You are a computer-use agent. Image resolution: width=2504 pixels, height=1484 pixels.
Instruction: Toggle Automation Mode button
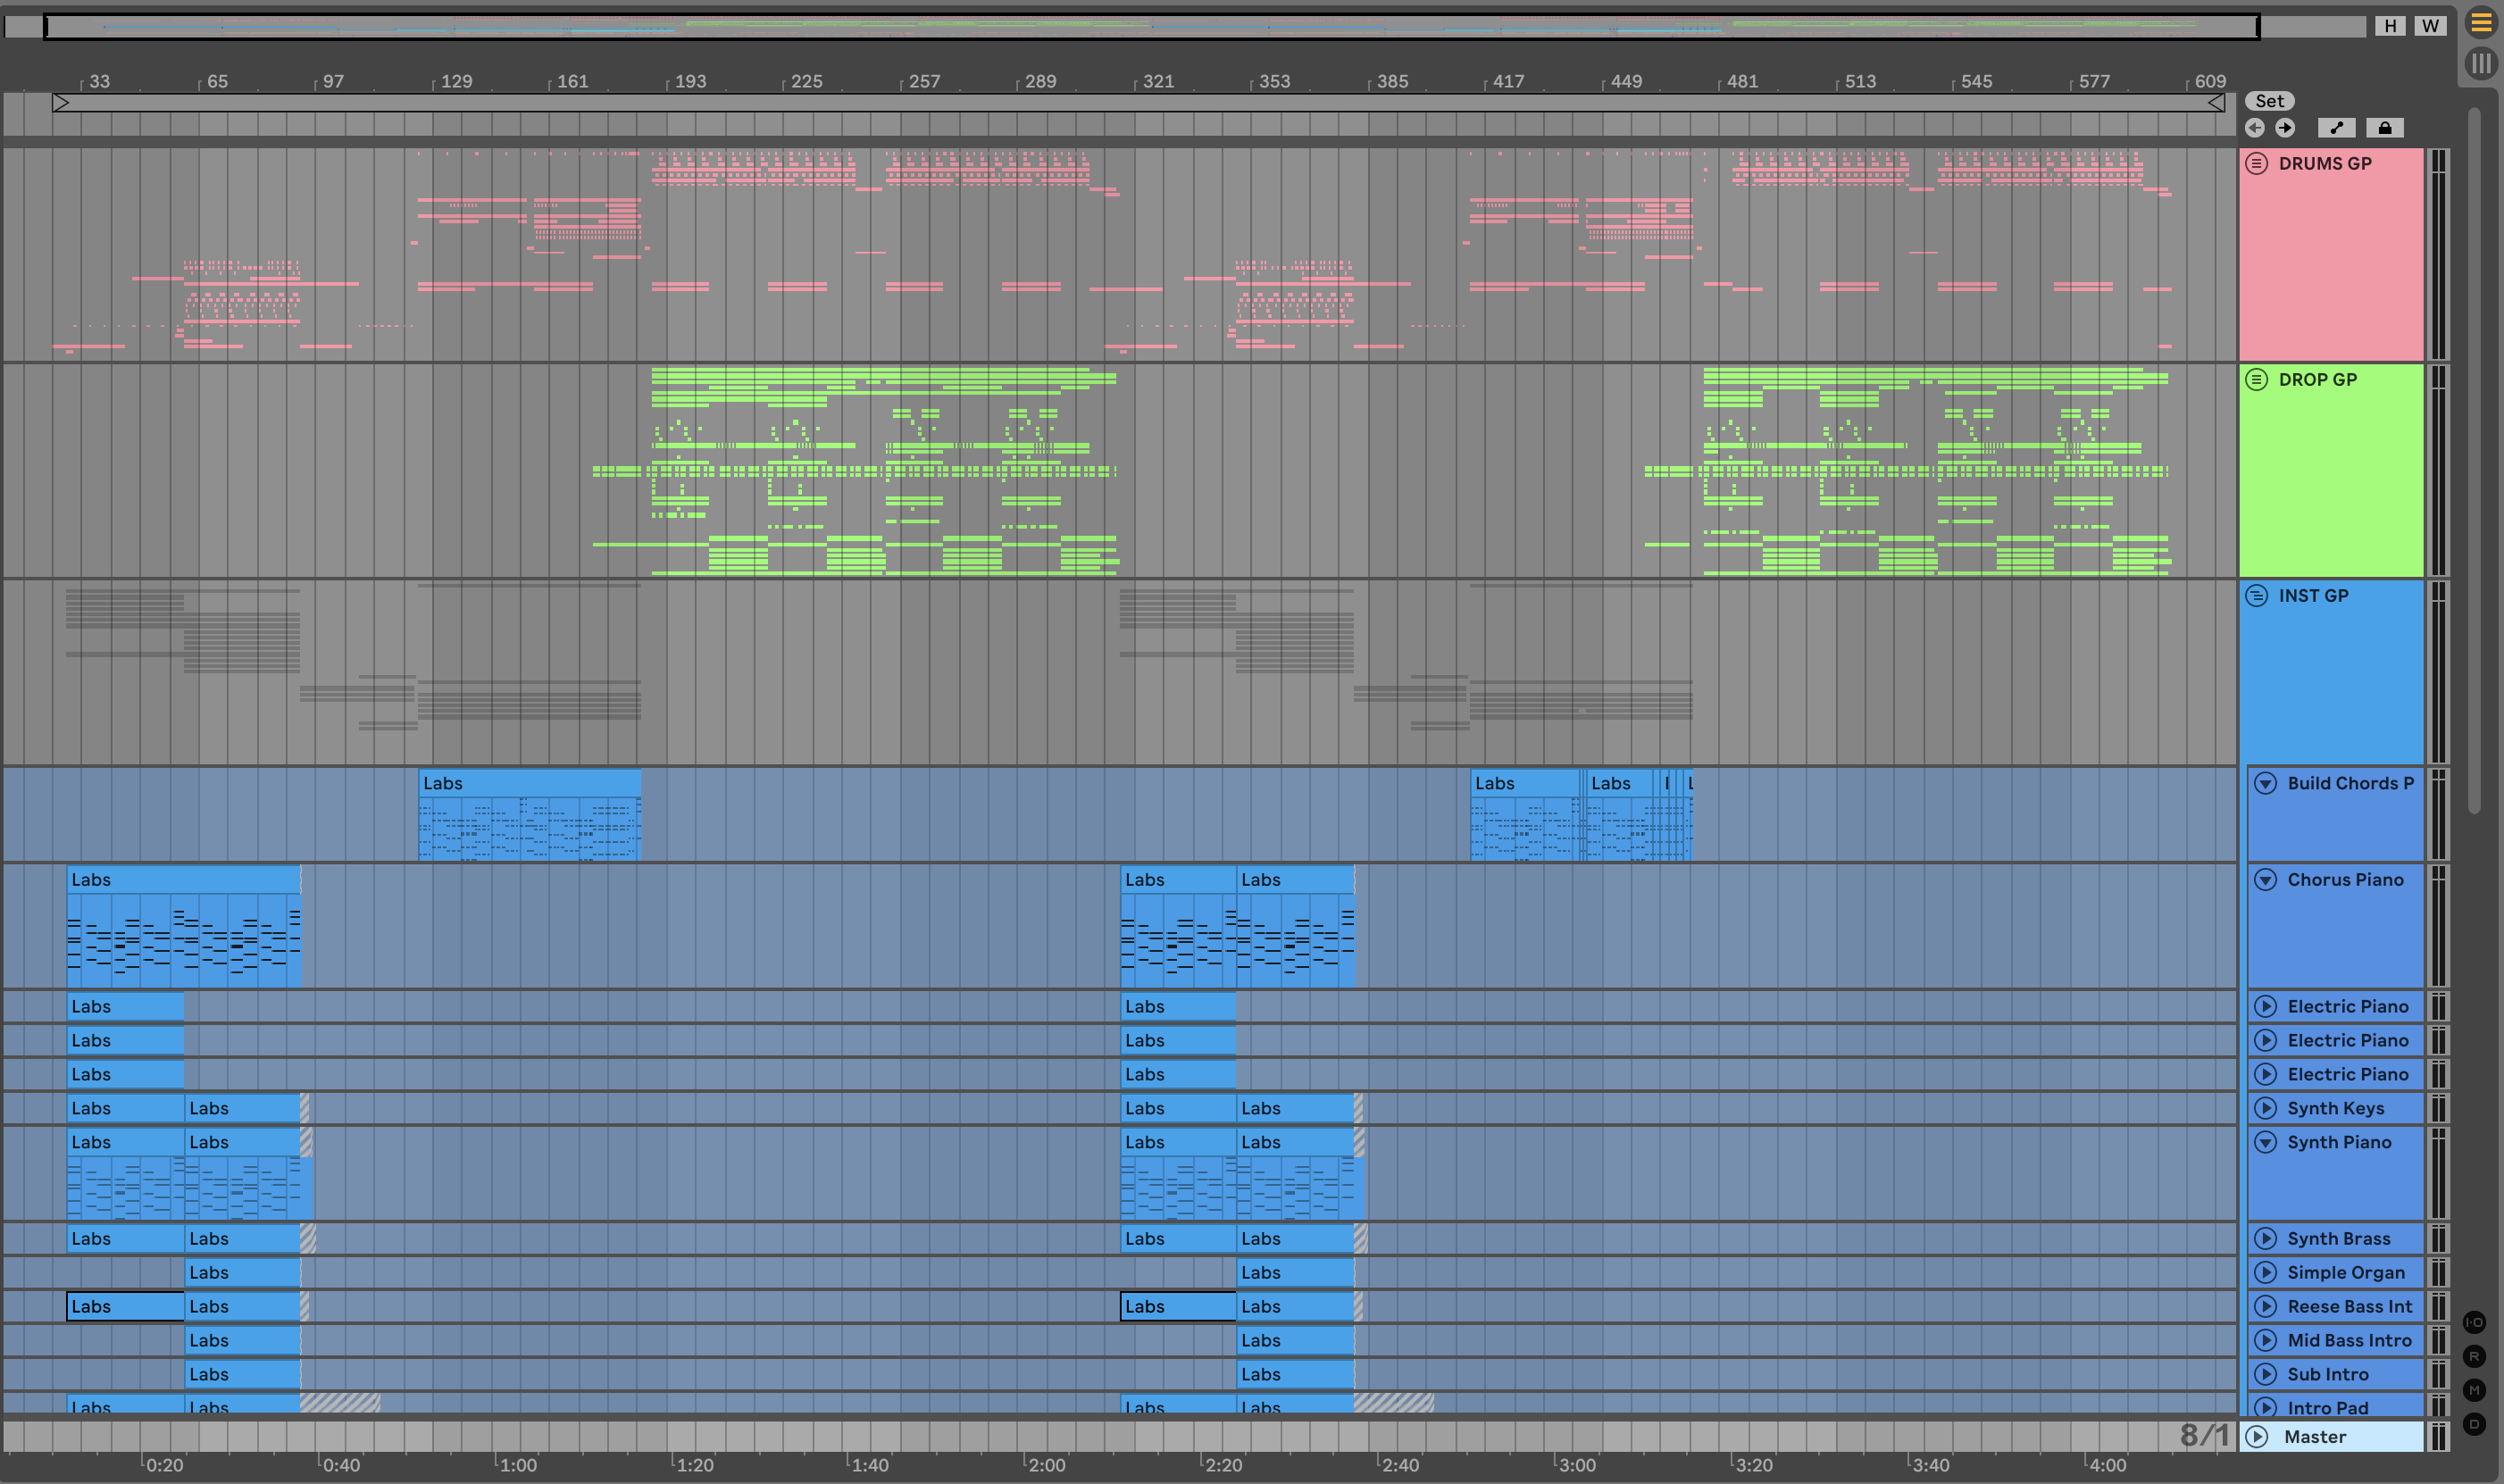[2336, 128]
